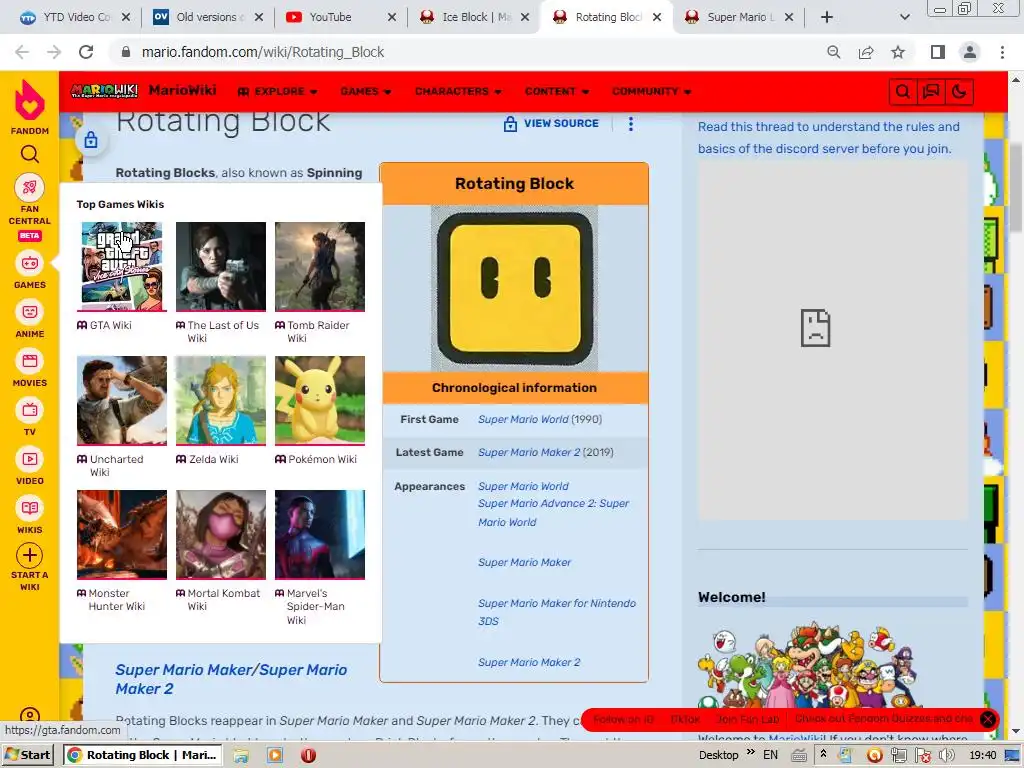Share this page via the share icon
Viewport: 1024px width, 768px height.
tap(866, 52)
